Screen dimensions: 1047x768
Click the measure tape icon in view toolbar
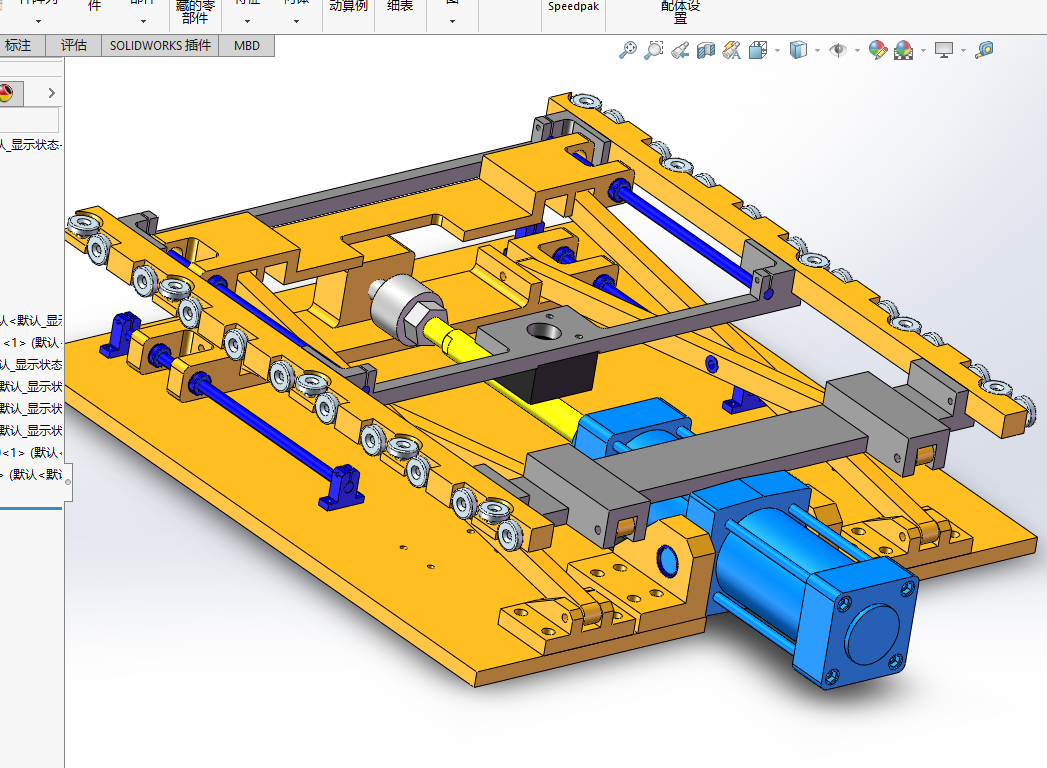tap(984, 50)
